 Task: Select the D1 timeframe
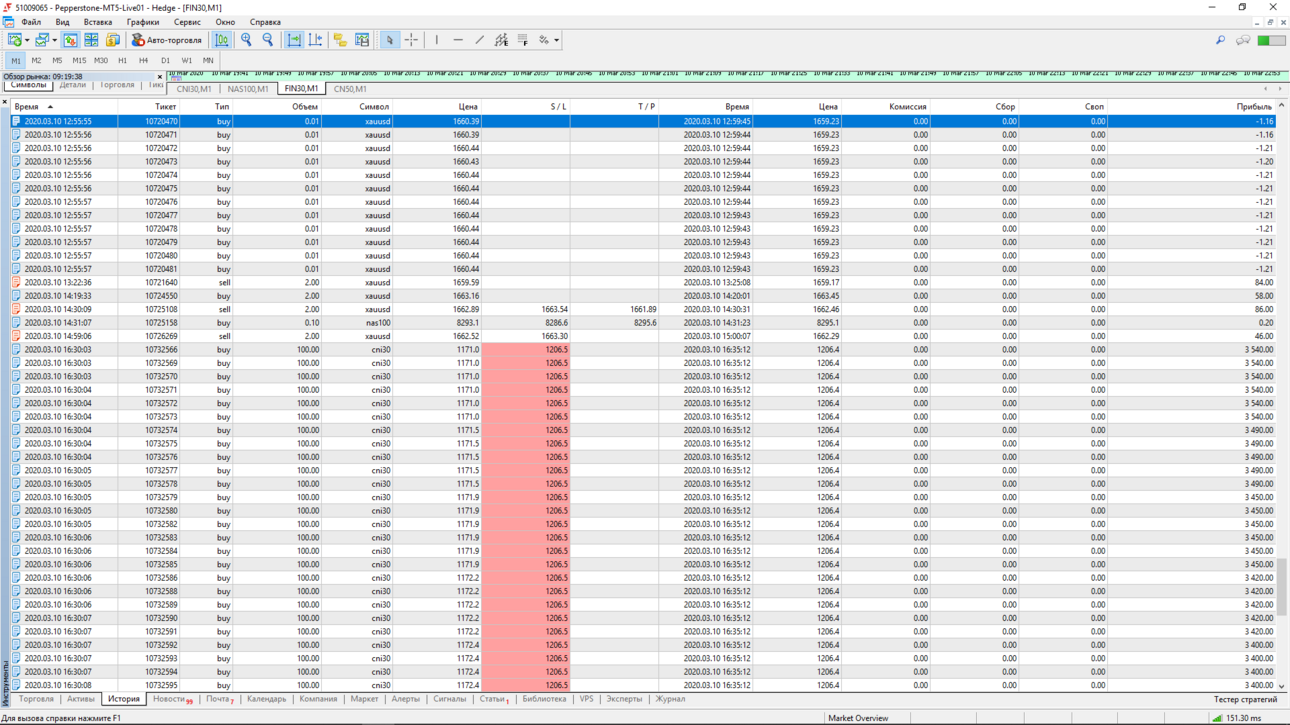(x=165, y=60)
